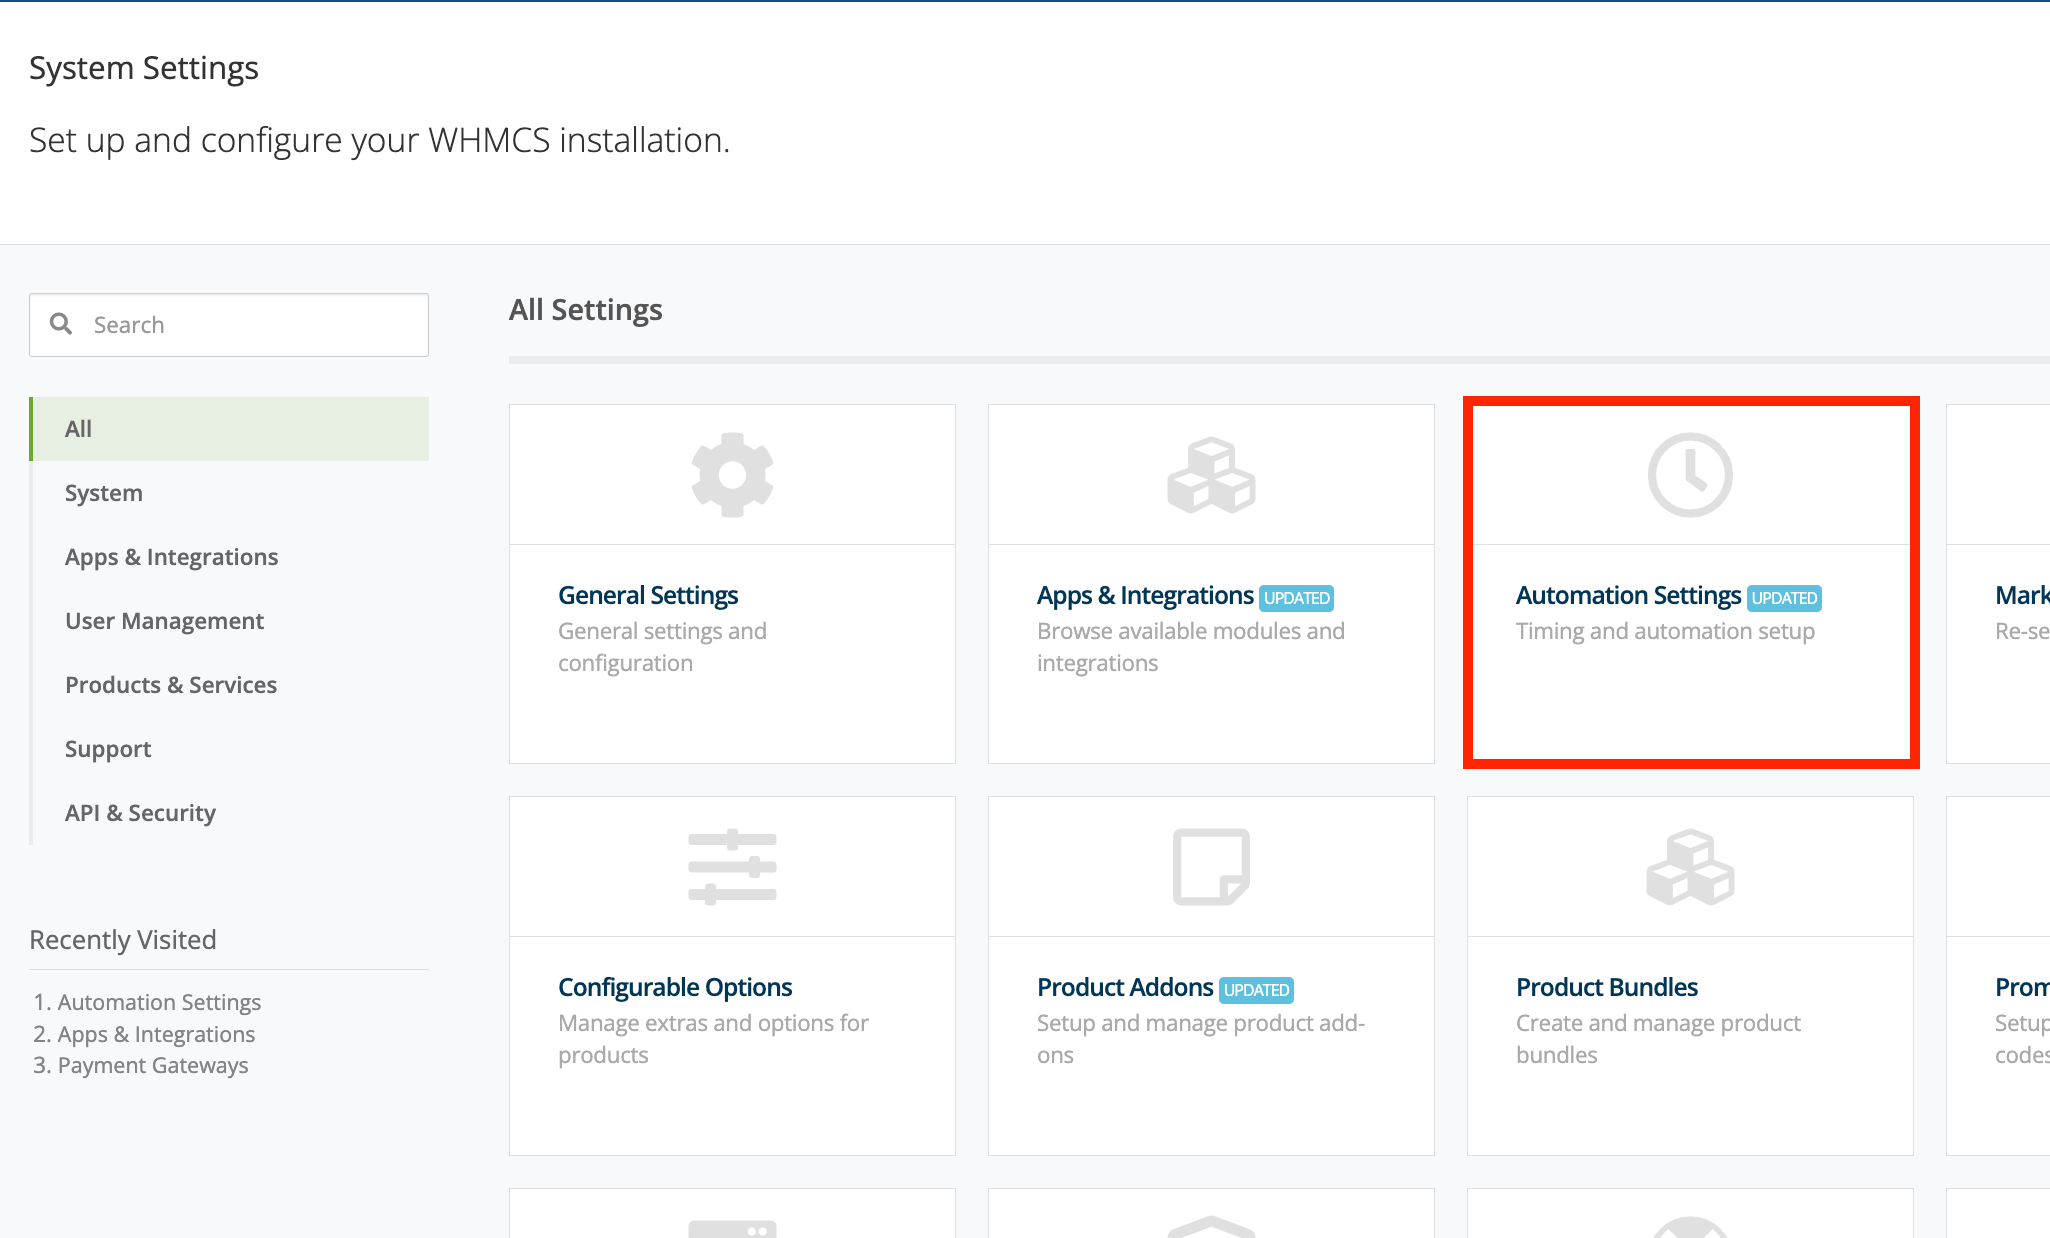The width and height of the screenshot is (2050, 1238).
Task: Click 'Setup and manage product add-ons' text
Action: pyautogui.click(x=1201, y=1039)
